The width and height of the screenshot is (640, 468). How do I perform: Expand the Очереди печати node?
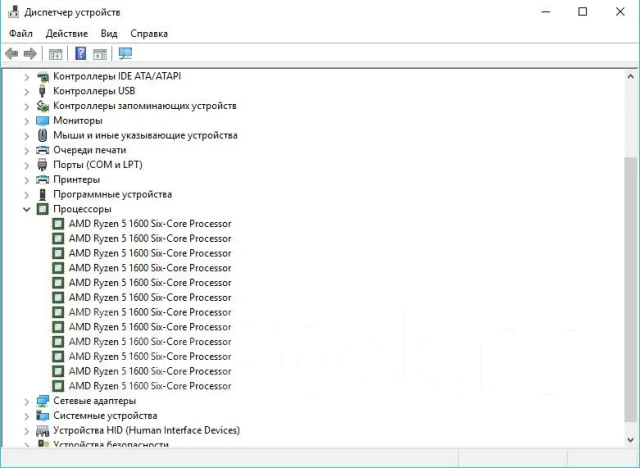[27, 151]
